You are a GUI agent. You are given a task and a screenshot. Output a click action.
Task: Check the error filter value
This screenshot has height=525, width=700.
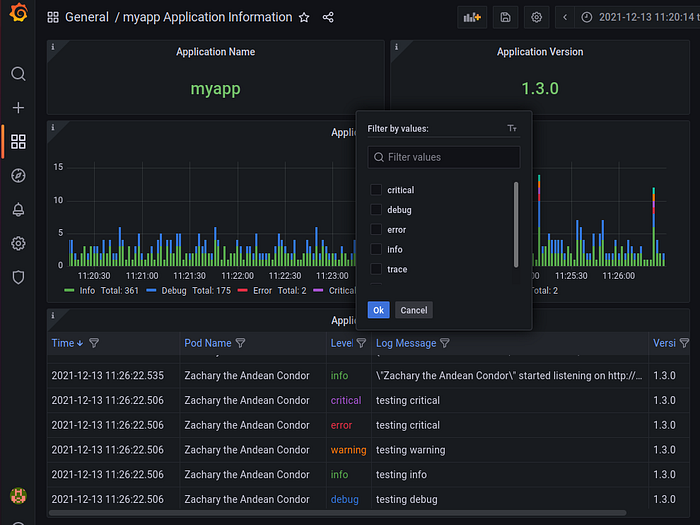376,229
